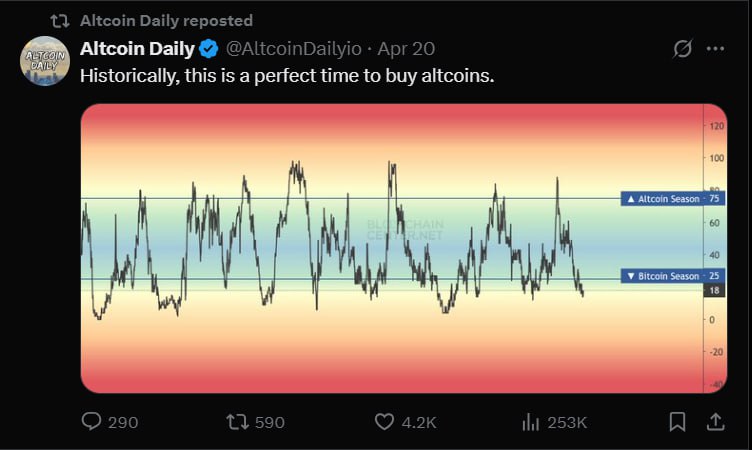Image resolution: width=752 pixels, height=450 pixels.
Task: Select the 'Altcoin Daily reposted' label
Action: 166,21
